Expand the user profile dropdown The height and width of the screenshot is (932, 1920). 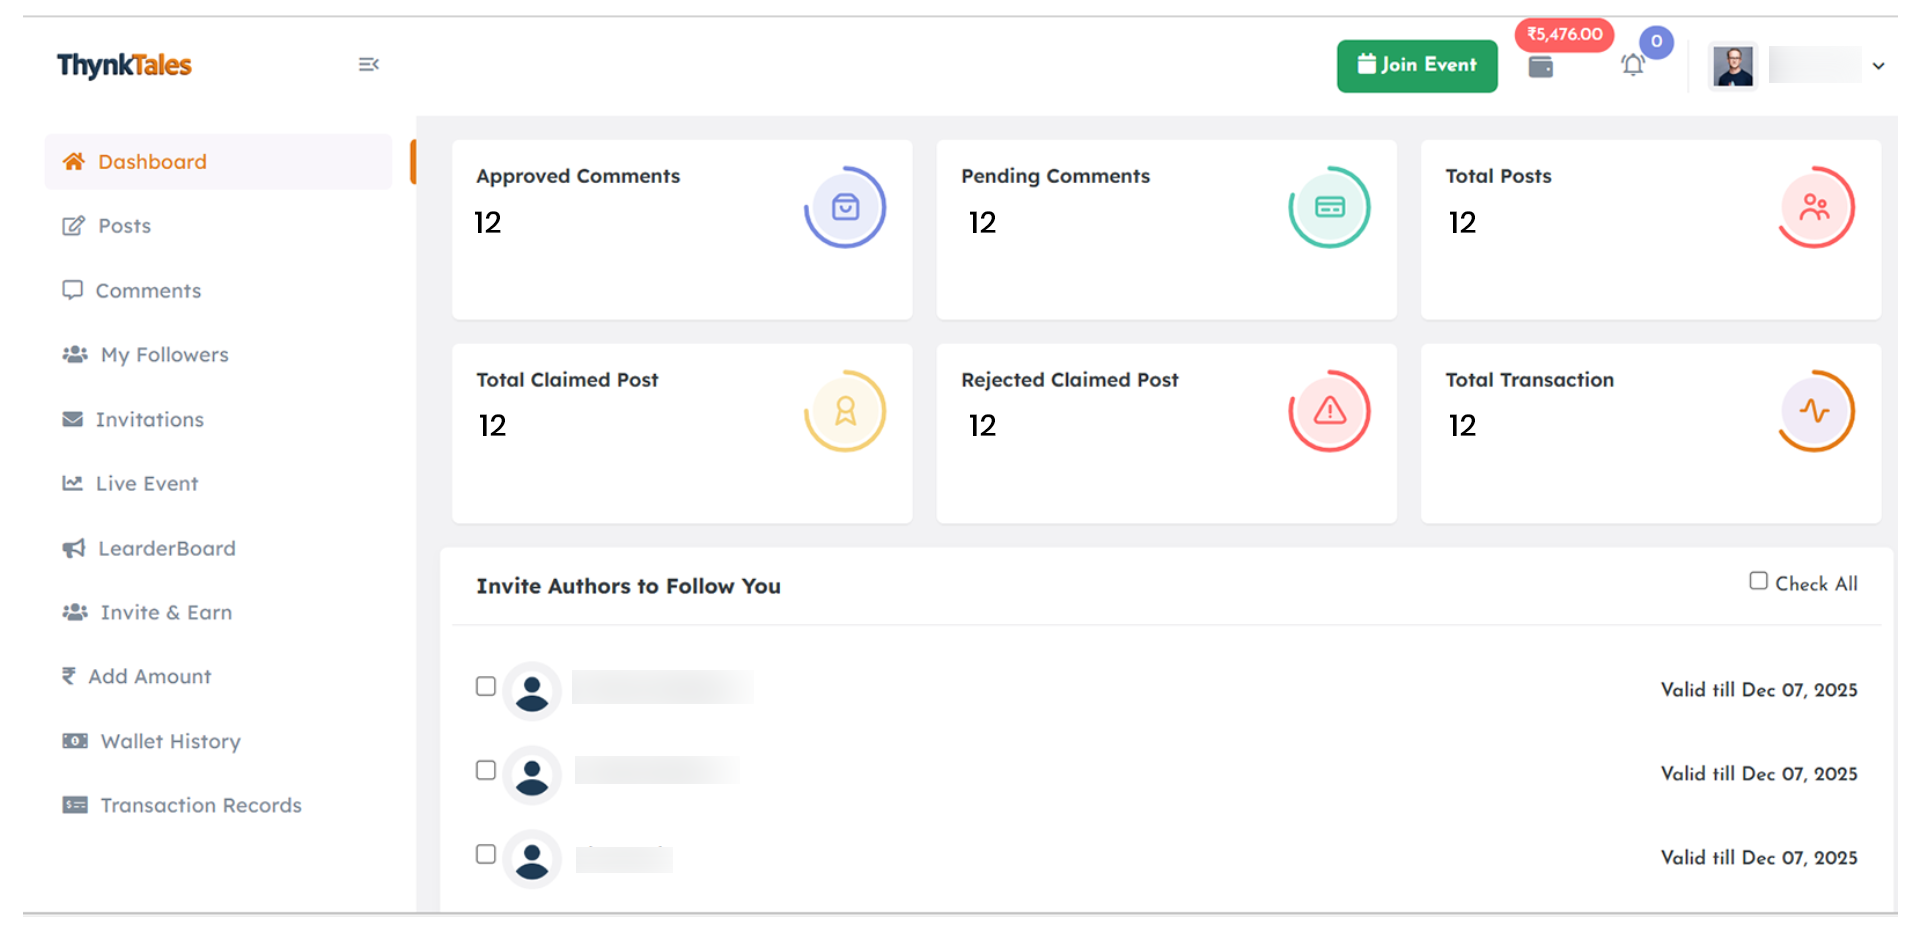(1880, 66)
